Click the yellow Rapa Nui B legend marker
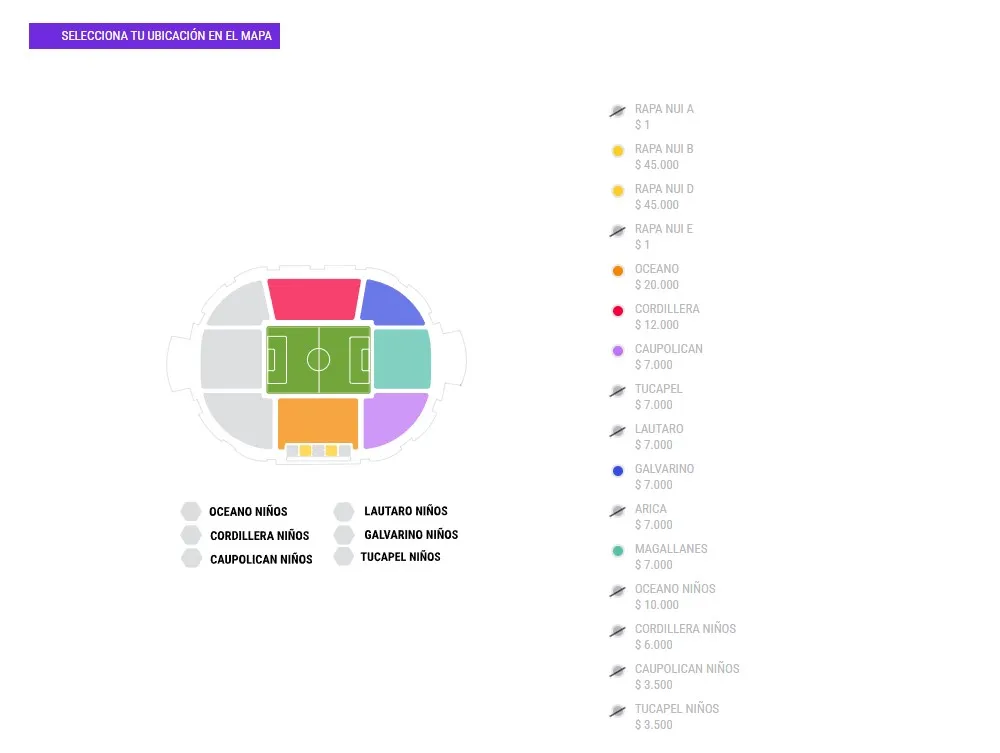This screenshot has width=1000, height=753. (618, 150)
